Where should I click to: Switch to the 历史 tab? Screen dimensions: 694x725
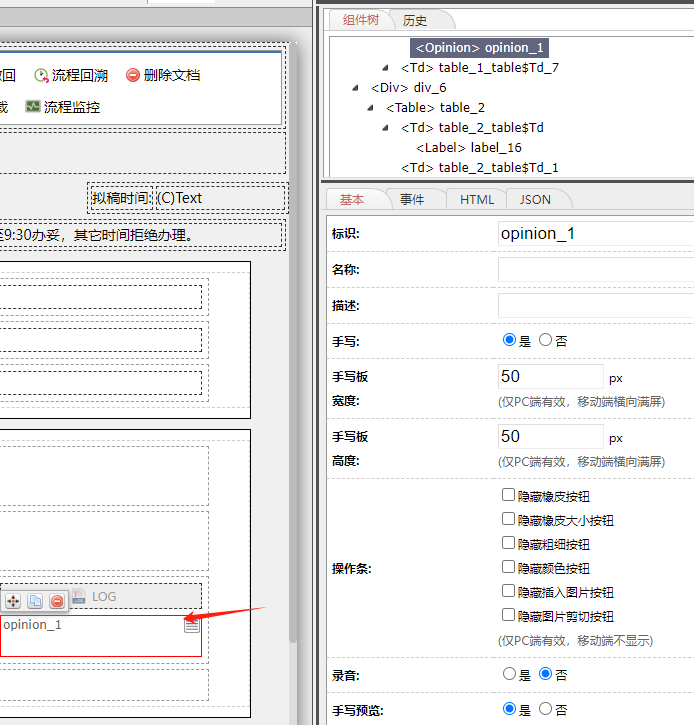click(415, 20)
